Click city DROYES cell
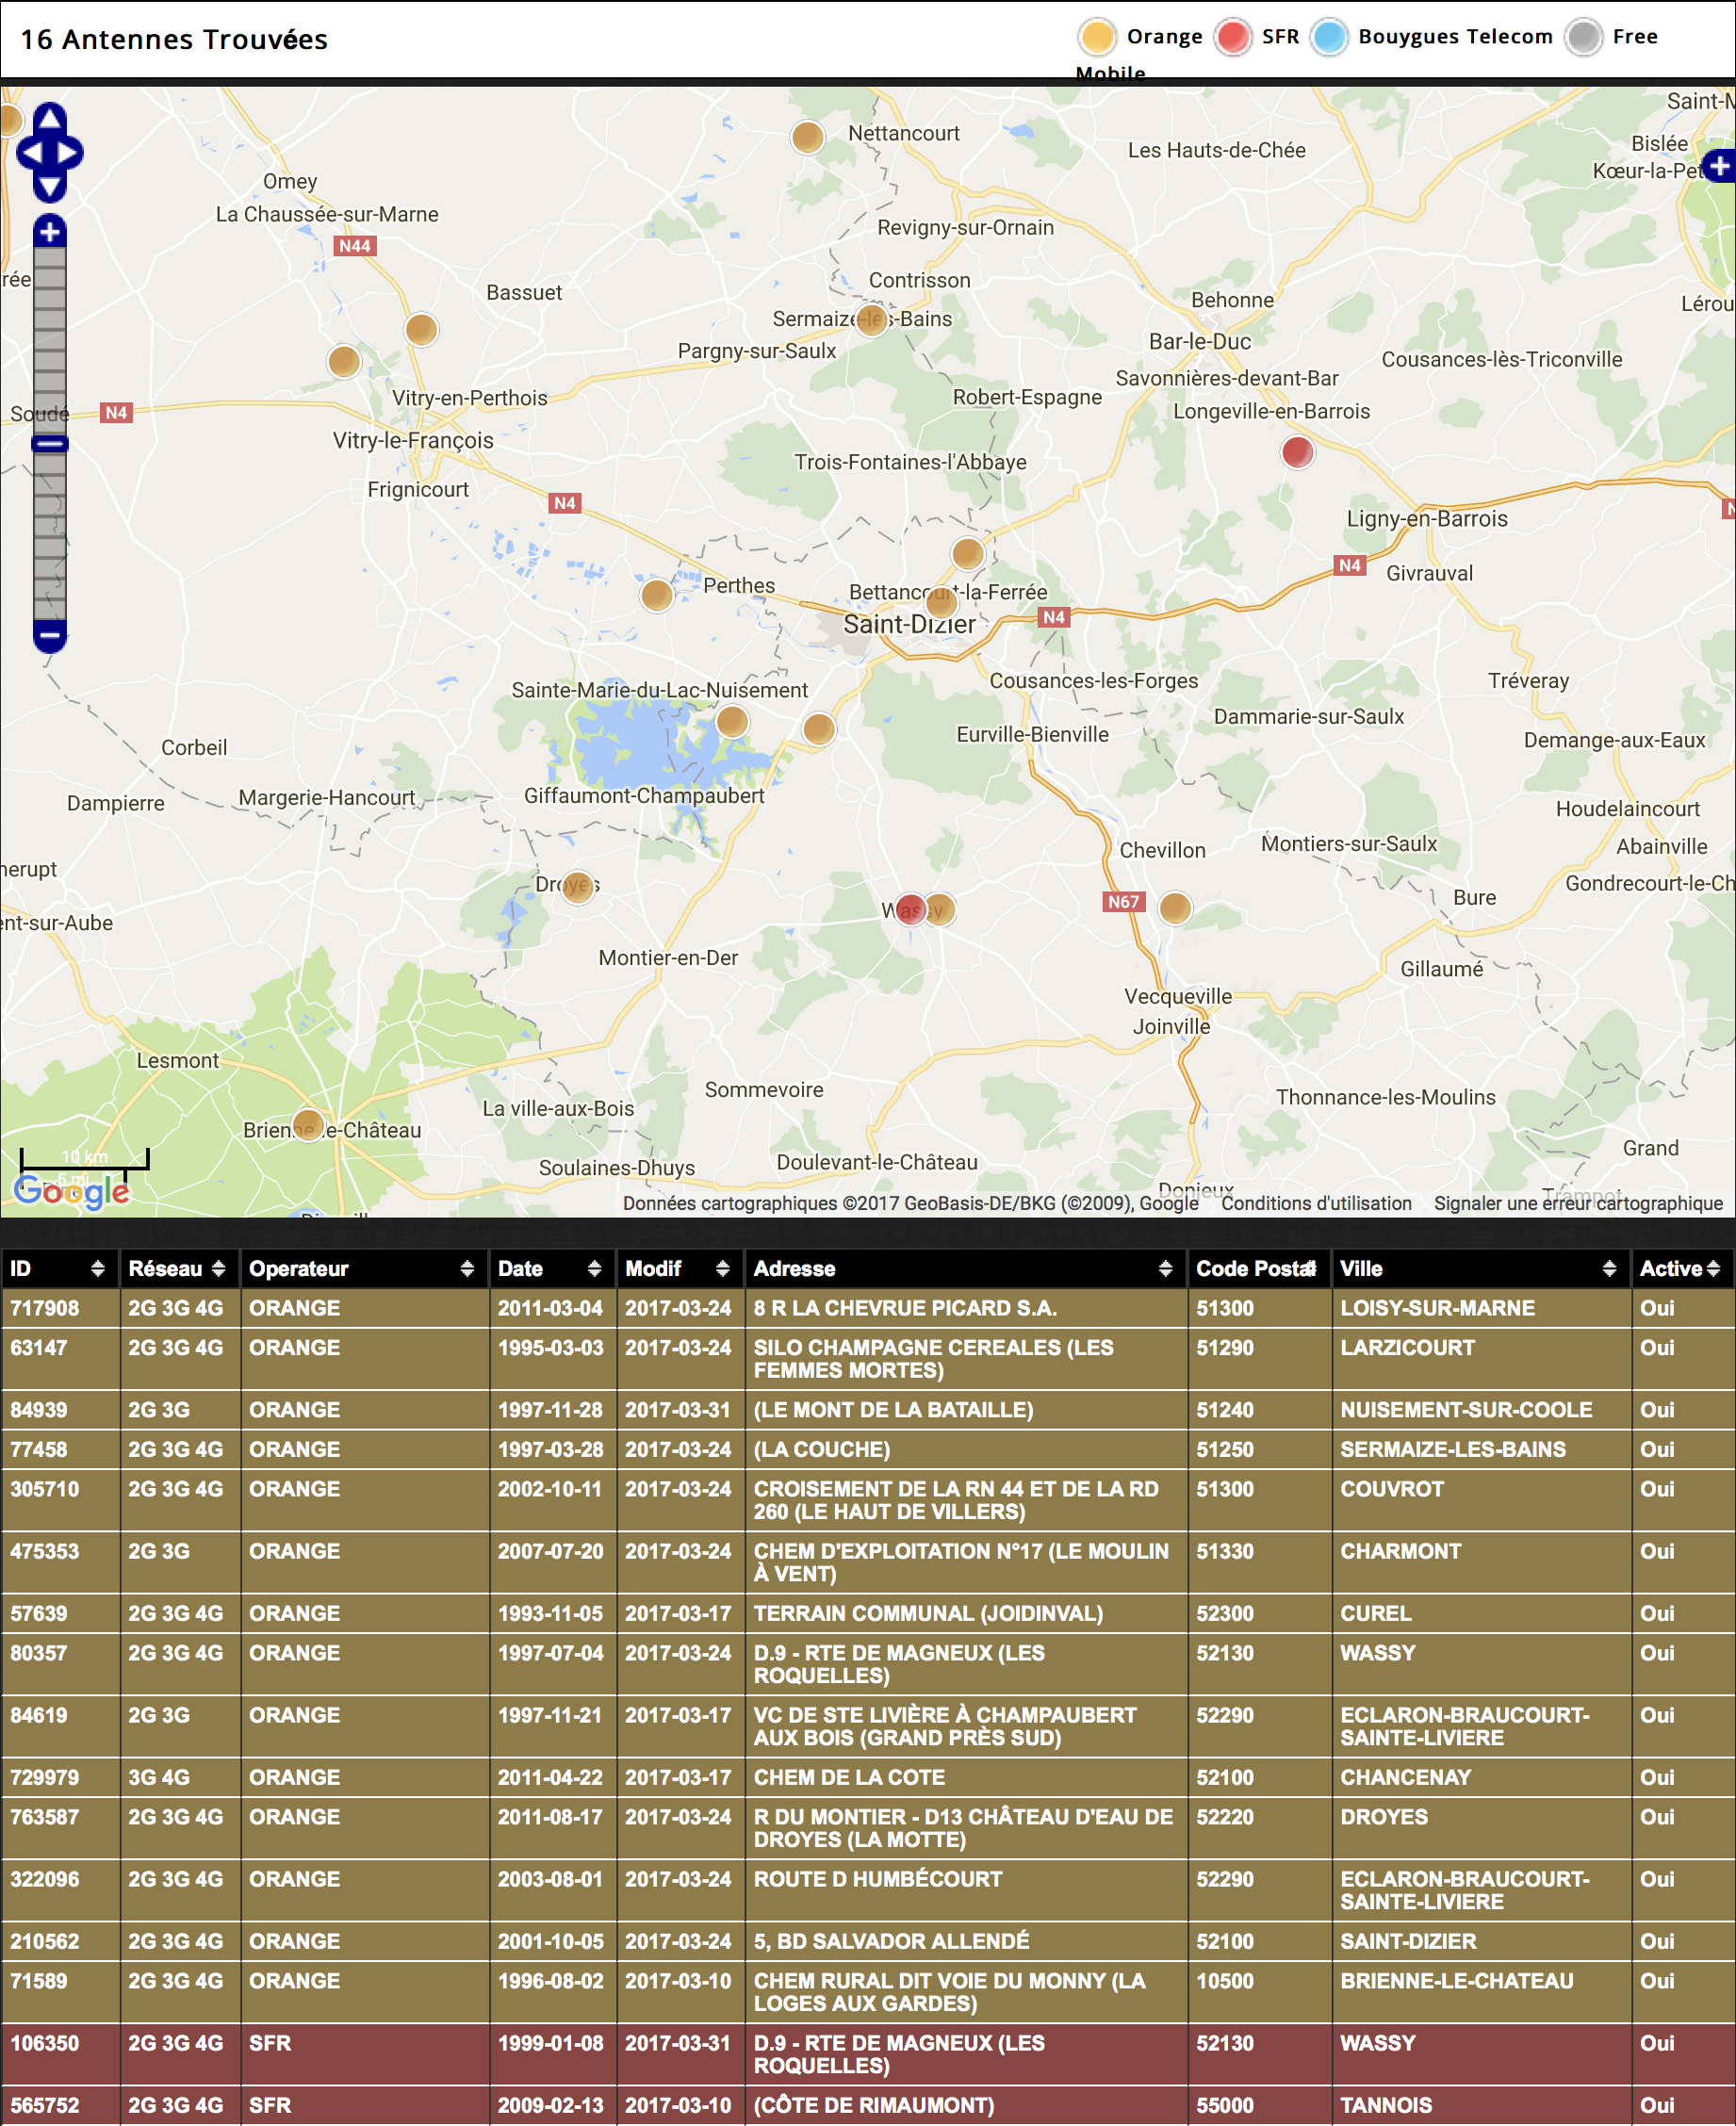 tap(1481, 1828)
